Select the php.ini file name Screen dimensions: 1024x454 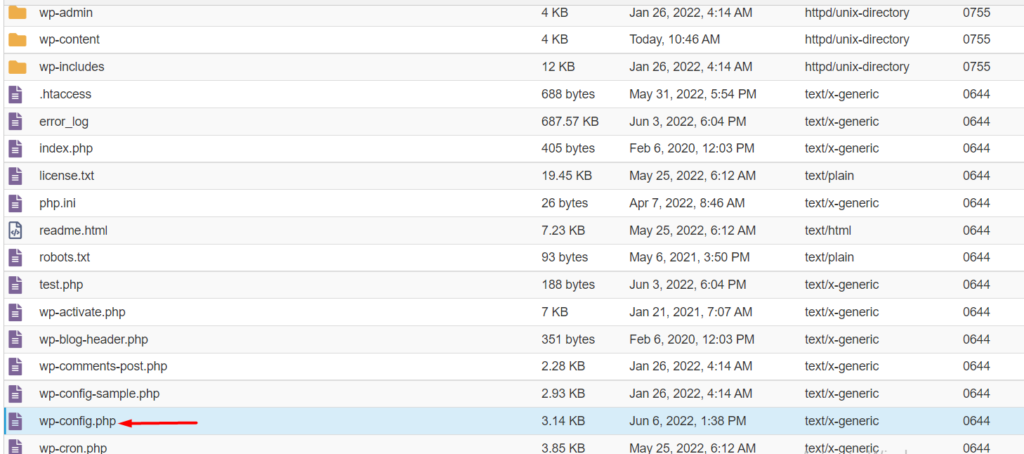pos(57,203)
